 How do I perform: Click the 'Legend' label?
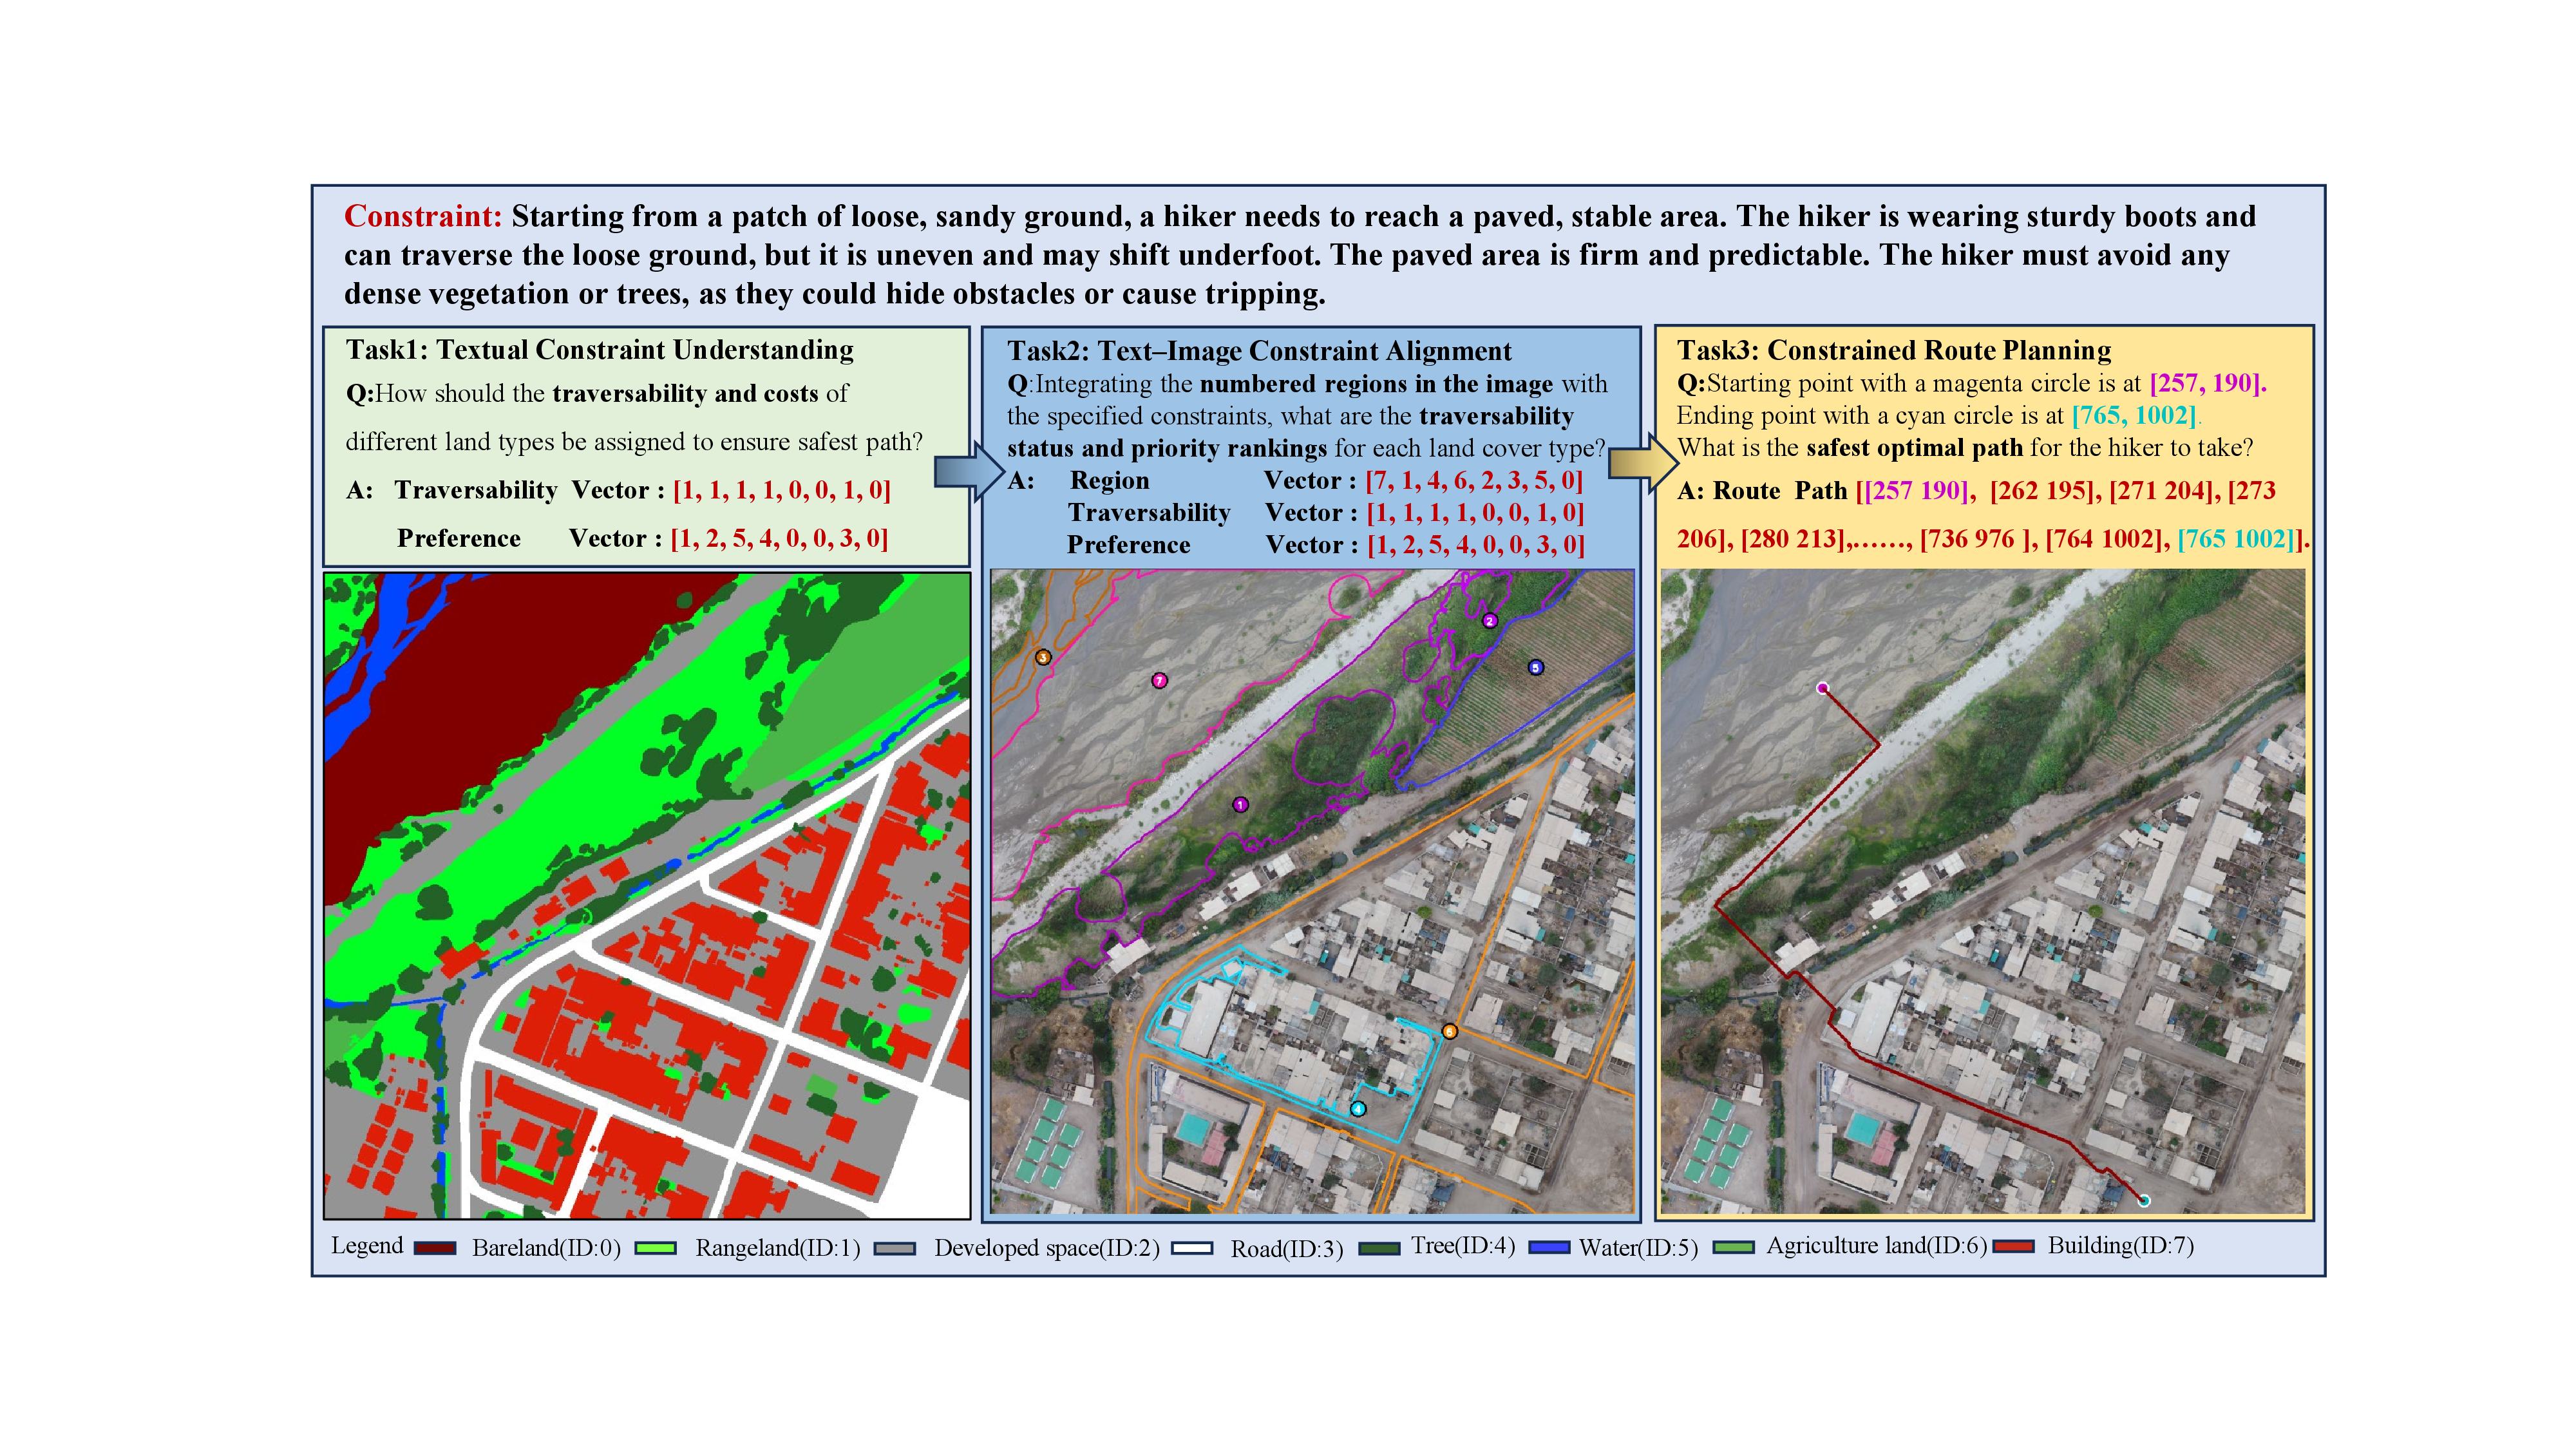367,1246
